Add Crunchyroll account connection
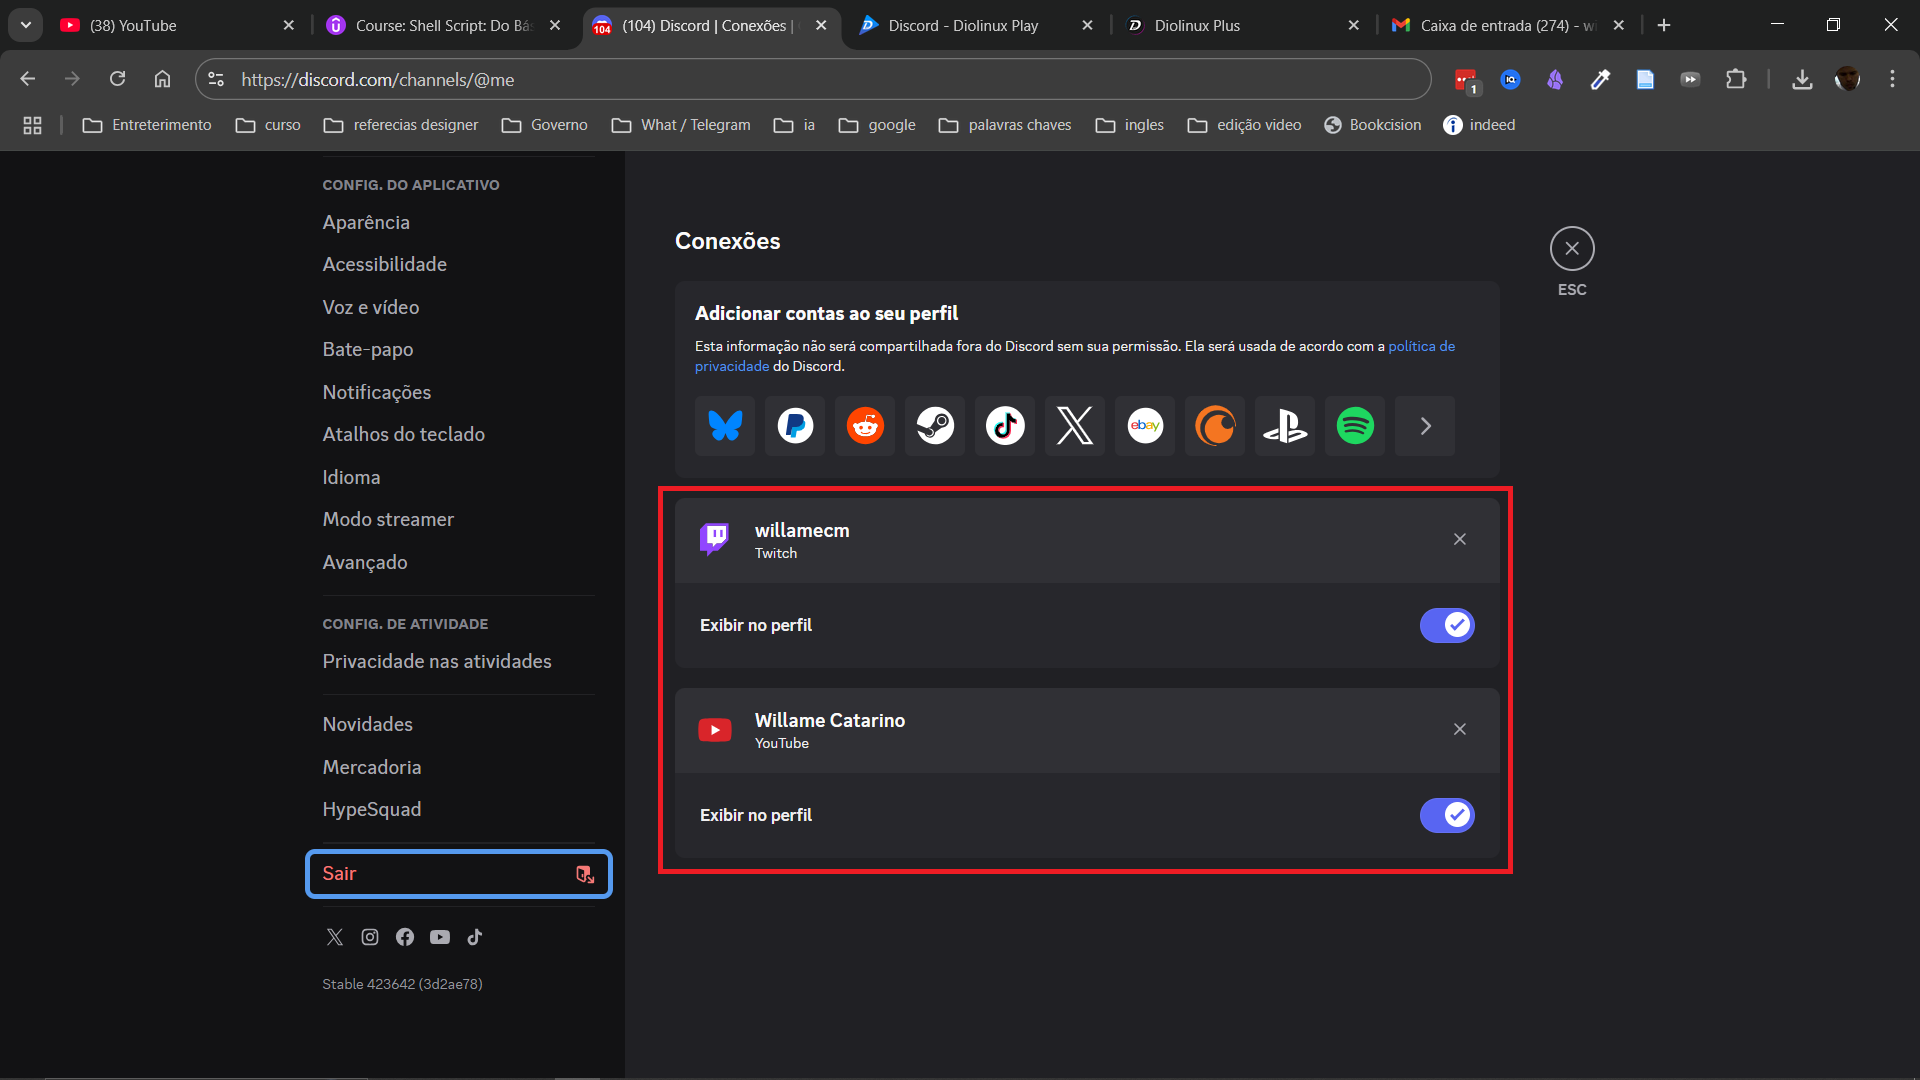Screen dimensions: 1920x1080 point(1215,426)
